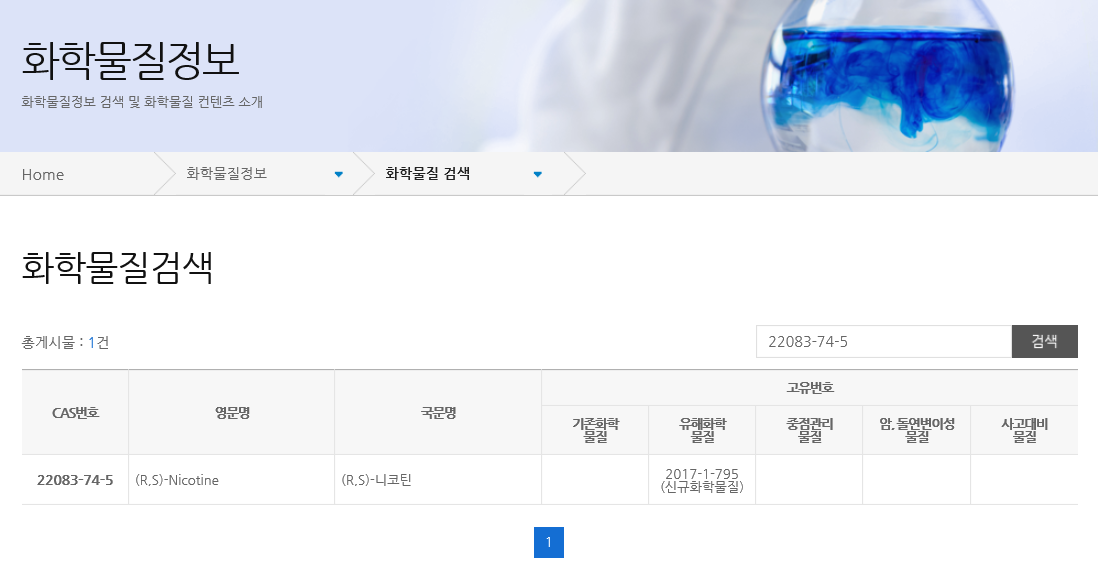This screenshot has width=1098, height=579.
Task: Select the 화학물질정보 breadcrumb item
Action: (x=226, y=174)
